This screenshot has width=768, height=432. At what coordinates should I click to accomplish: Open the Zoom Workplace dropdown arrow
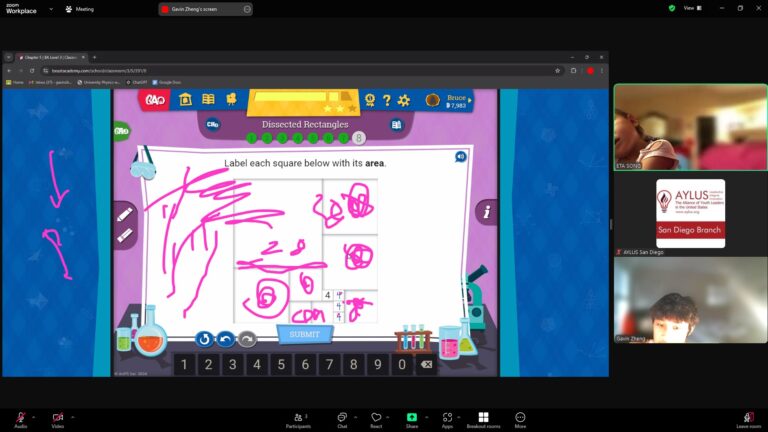pyautogui.click(x=51, y=9)
